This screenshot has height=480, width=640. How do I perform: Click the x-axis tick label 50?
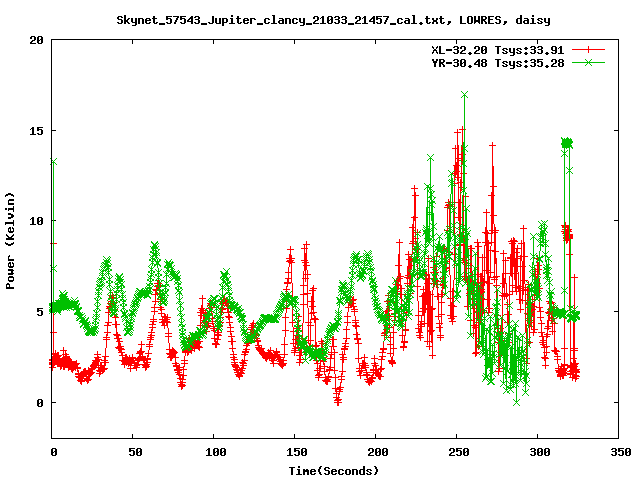click(x=135, y=452)
